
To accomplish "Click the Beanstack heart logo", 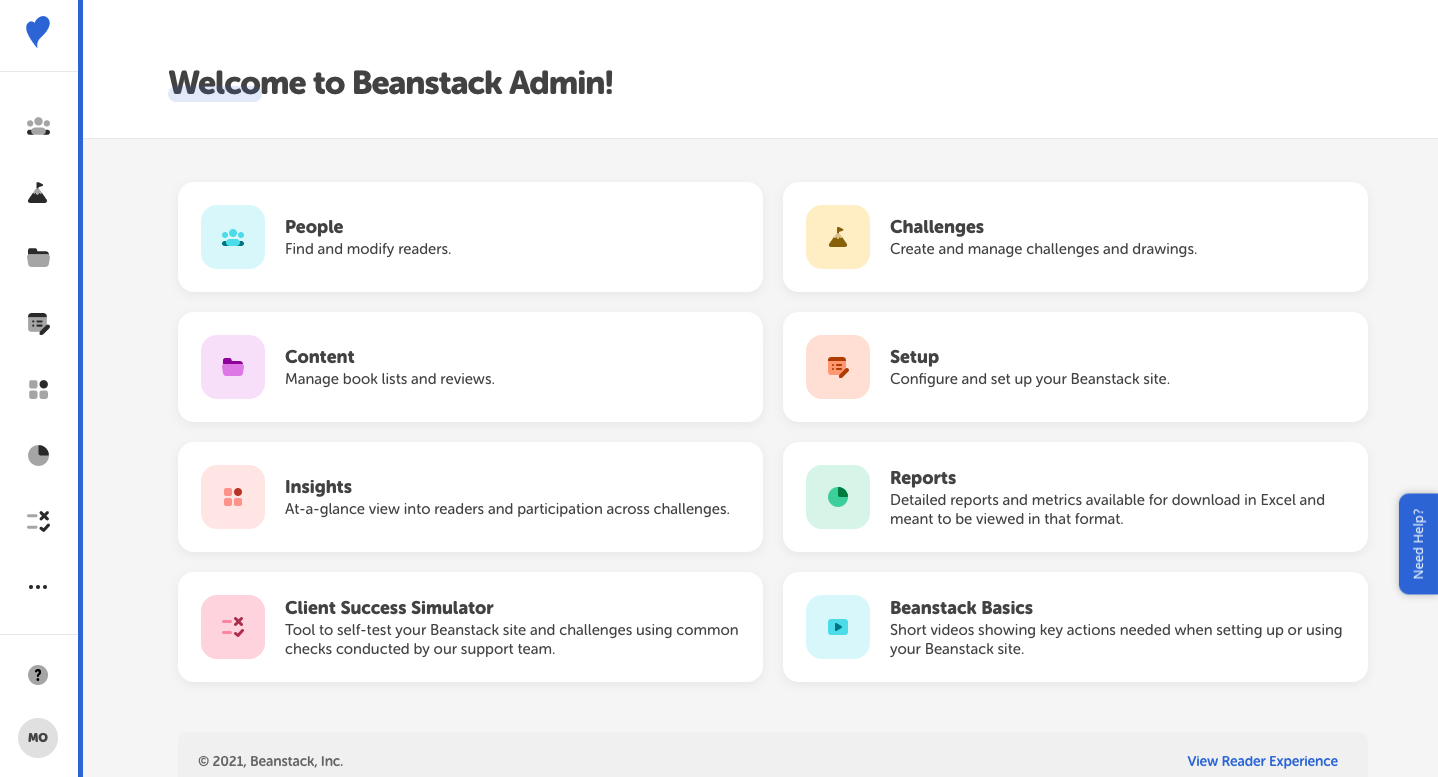I will click(x=38, y=32).
